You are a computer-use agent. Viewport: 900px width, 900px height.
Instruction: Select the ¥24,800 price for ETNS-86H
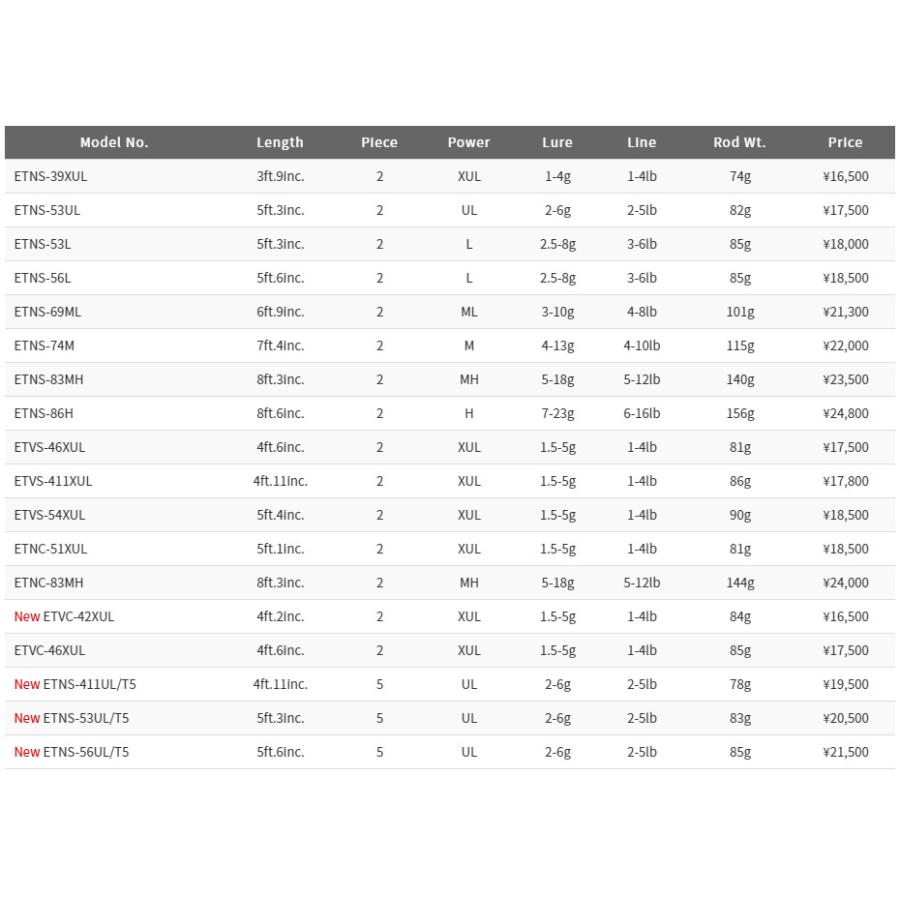[x=845, y=413]
